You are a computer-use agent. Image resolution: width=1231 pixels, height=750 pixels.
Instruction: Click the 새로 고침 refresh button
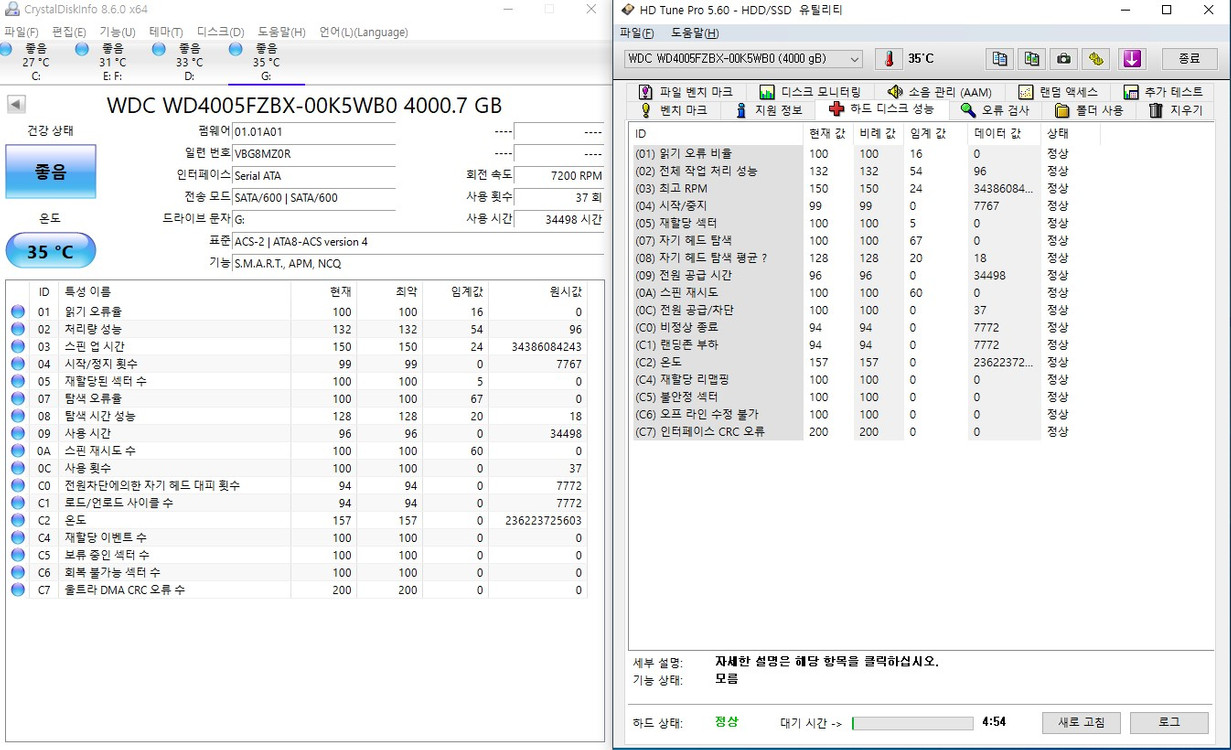pyautogui.click(x=1081, y=722)
